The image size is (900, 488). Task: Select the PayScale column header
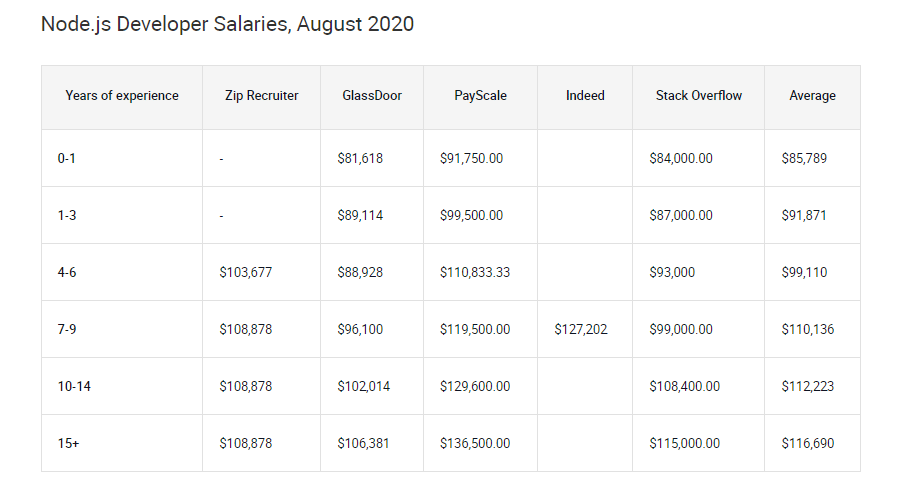coord(480,96)
